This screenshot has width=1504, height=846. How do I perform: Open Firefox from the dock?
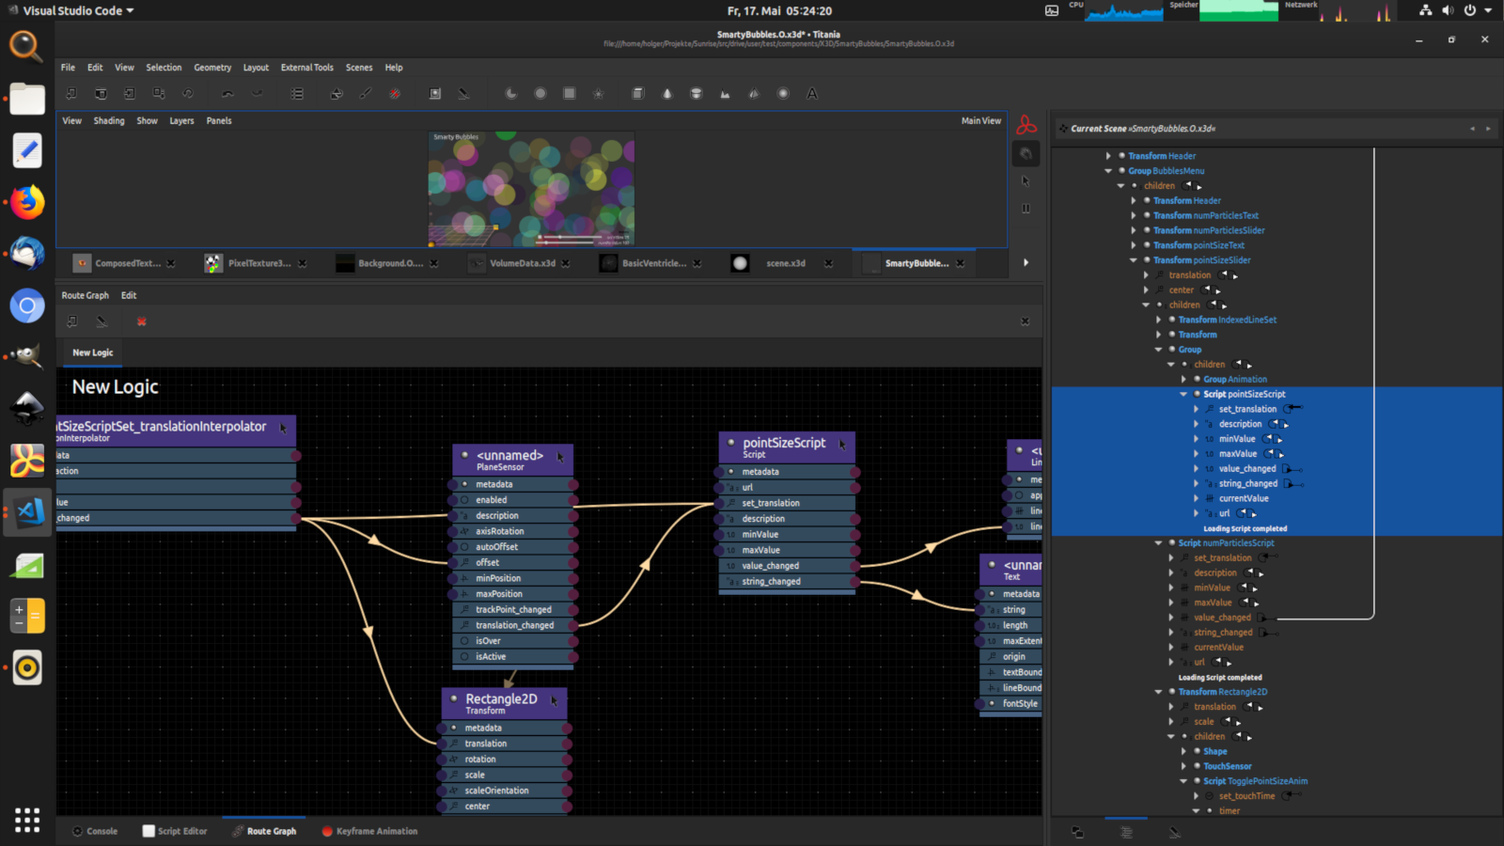point(26,201)
